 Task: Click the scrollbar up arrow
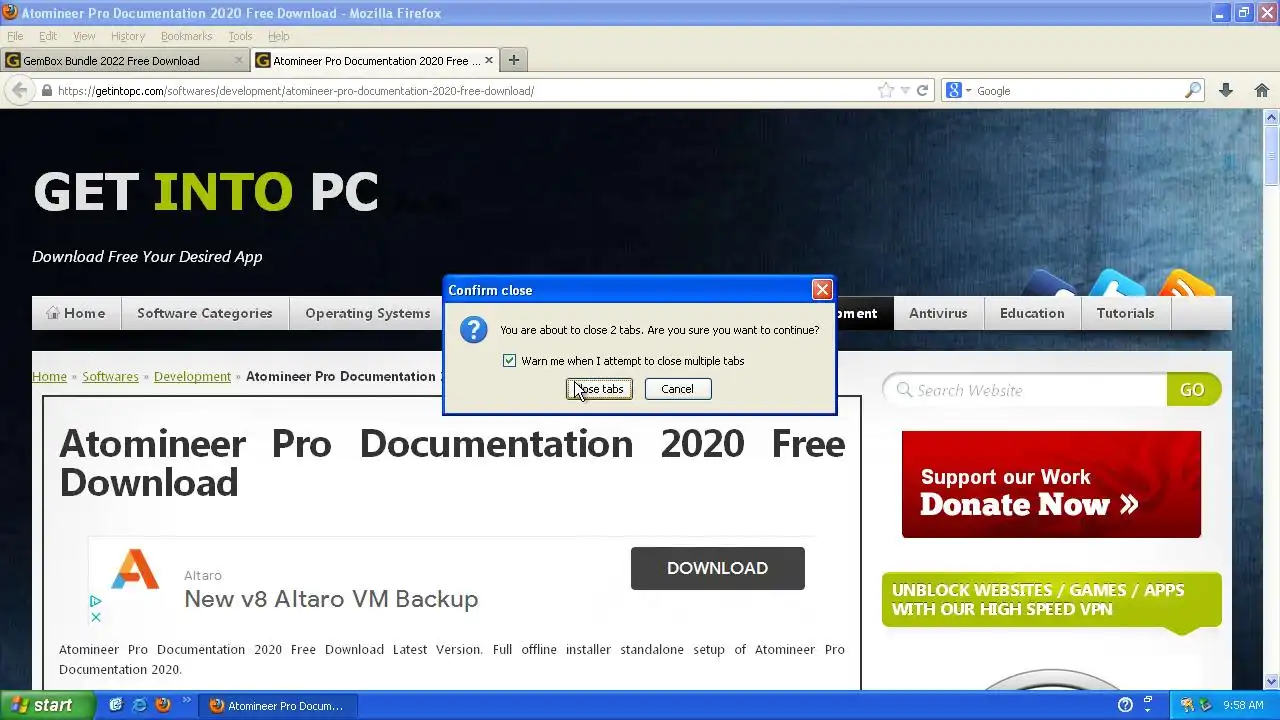(x=1271, y=117)
